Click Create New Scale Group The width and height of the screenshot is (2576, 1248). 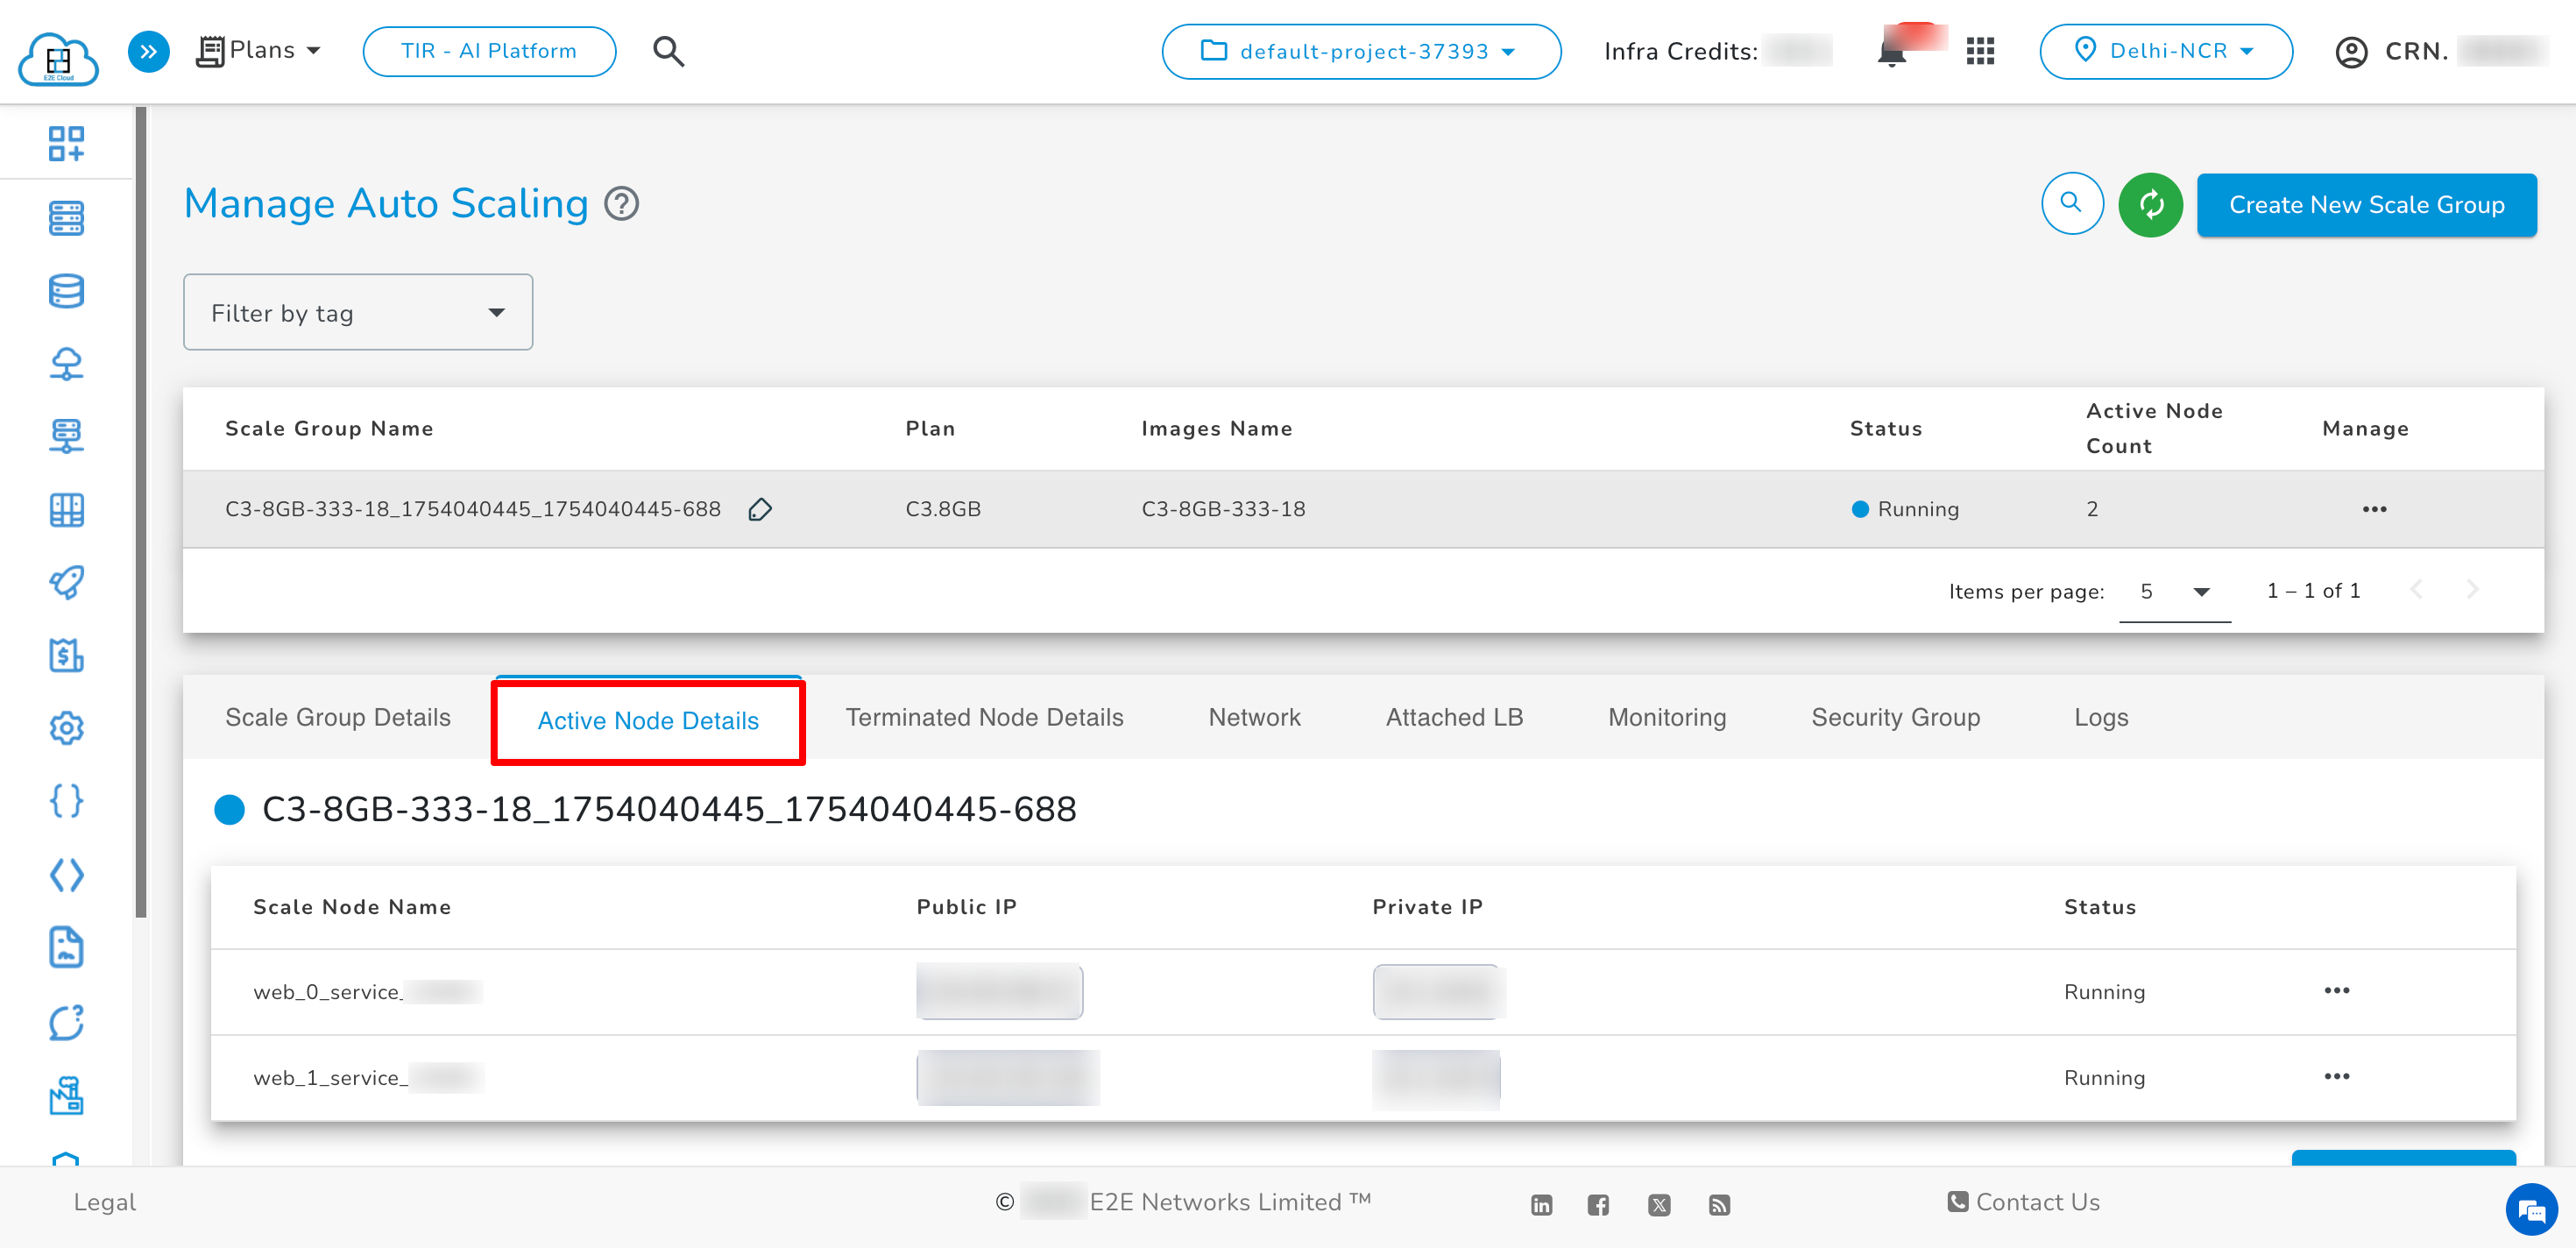[x=2366, y=204]
